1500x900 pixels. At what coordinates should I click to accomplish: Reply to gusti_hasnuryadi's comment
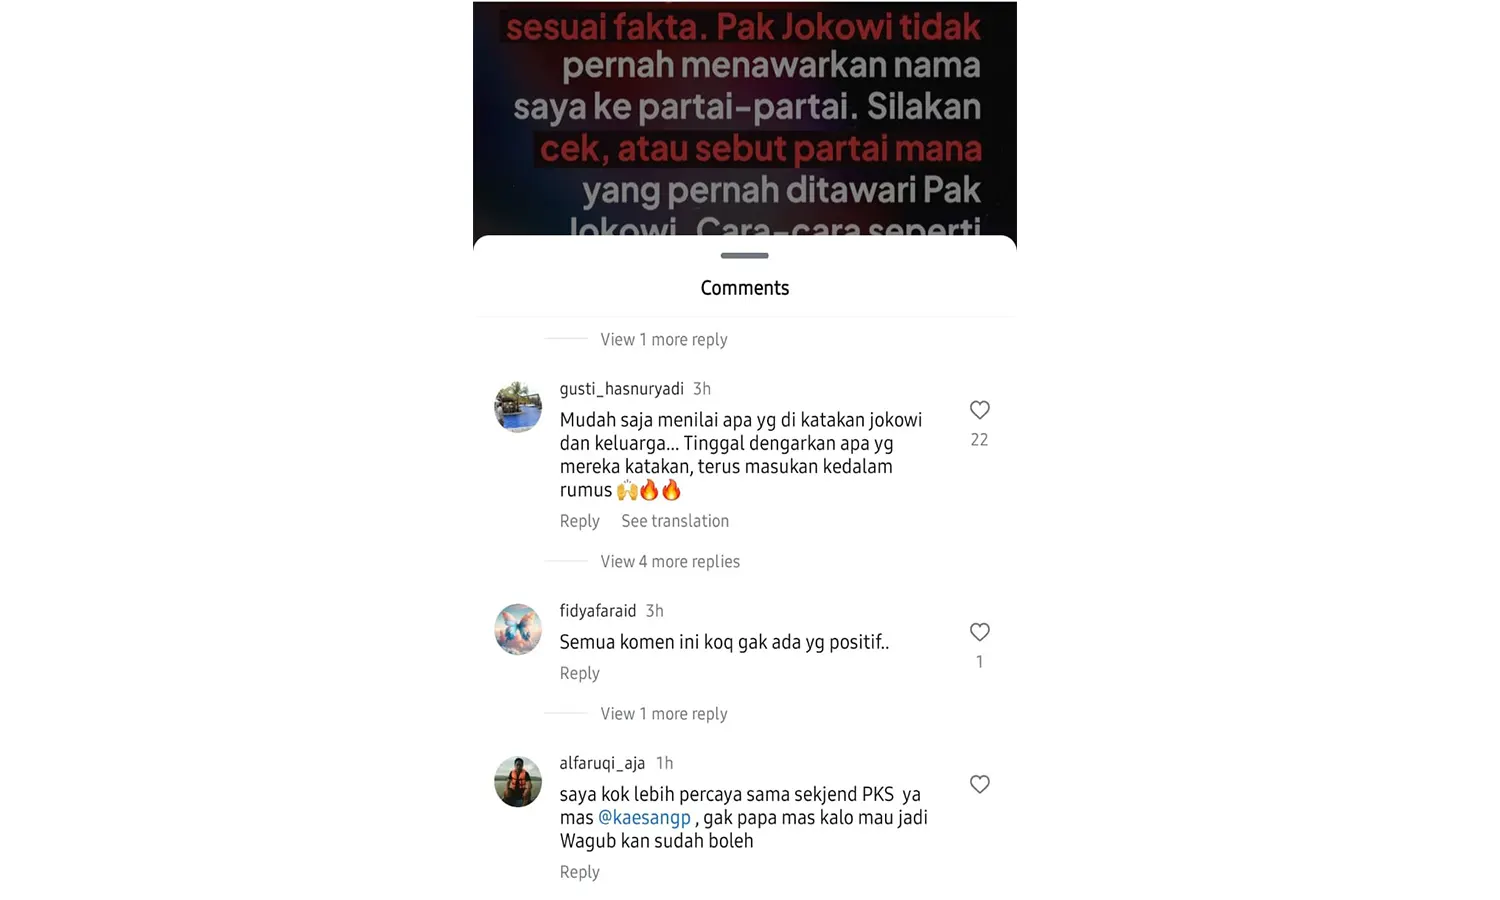[x=579, y=521]
